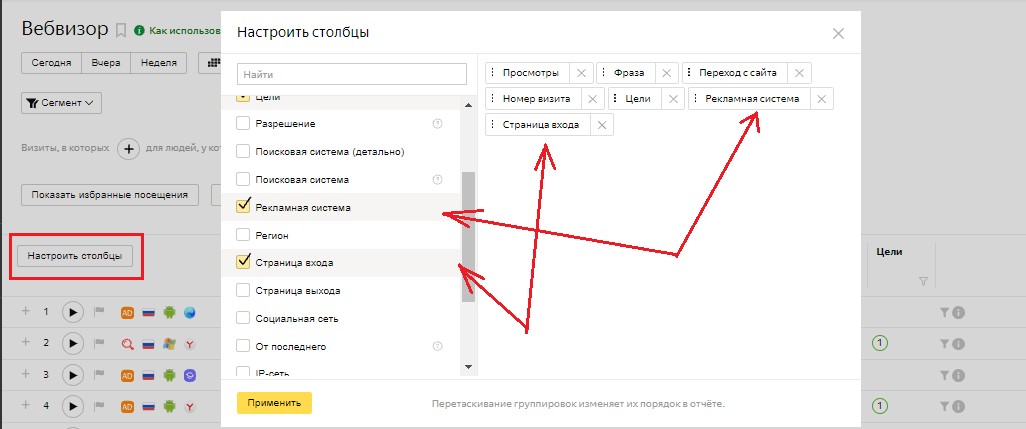Open the Сегмент dropdown

tap(61, 103)
